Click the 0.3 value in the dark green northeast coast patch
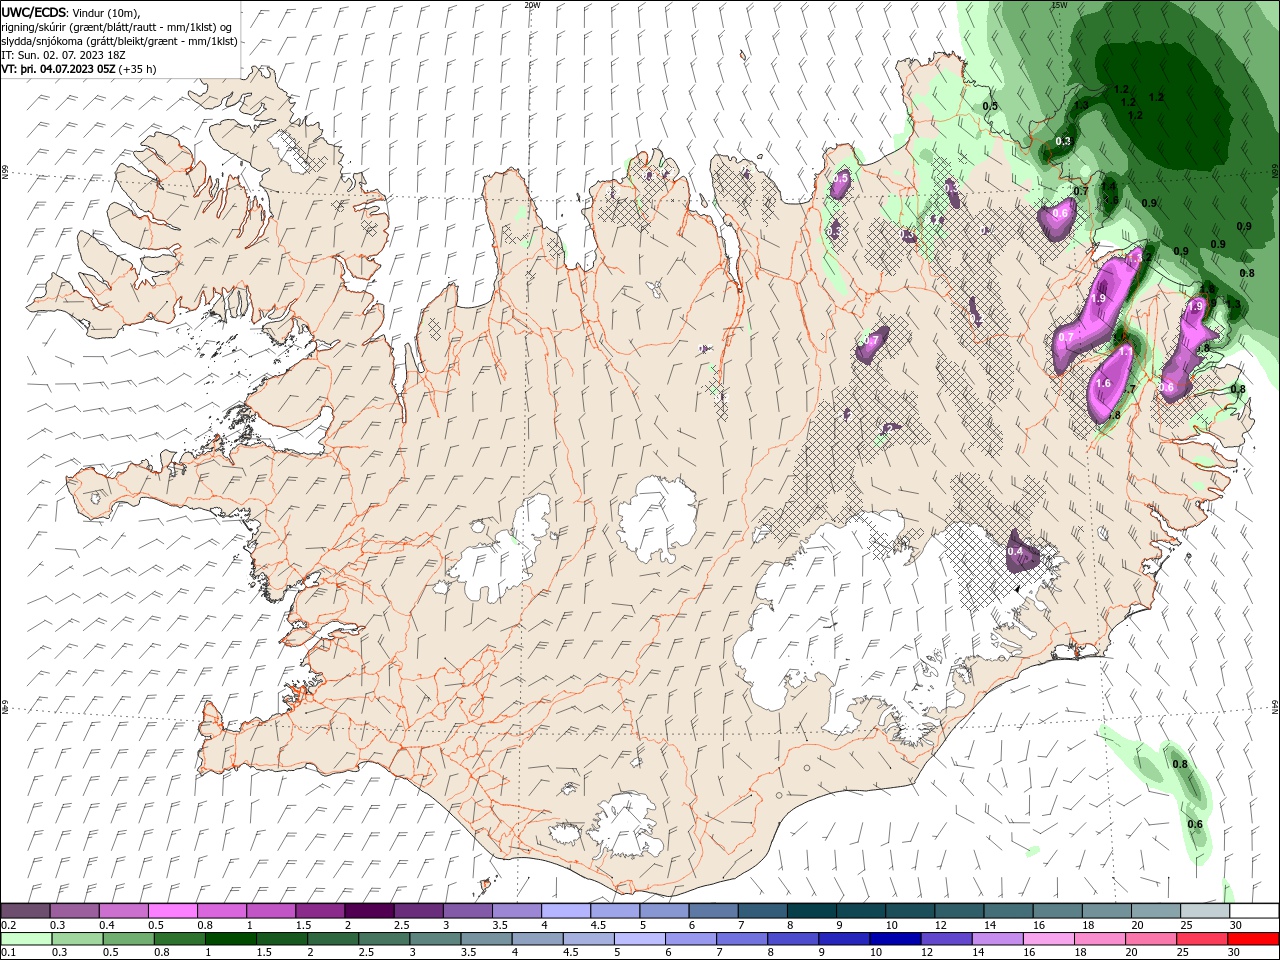The width and height of the screenshot is (1280, 960). [1063, 141]
